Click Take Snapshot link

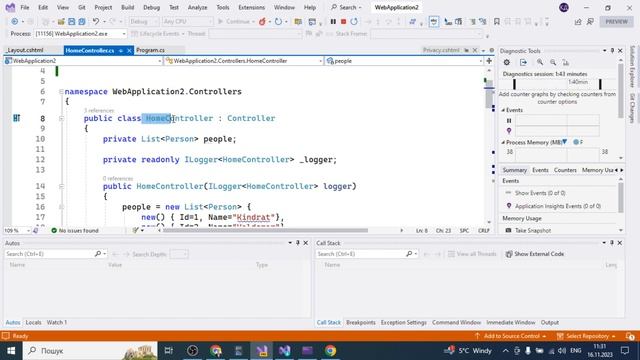click(x=533, y=231)
